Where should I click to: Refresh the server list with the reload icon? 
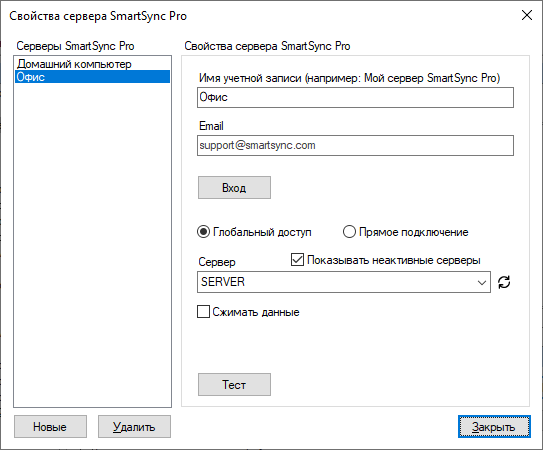click(504, 282)
